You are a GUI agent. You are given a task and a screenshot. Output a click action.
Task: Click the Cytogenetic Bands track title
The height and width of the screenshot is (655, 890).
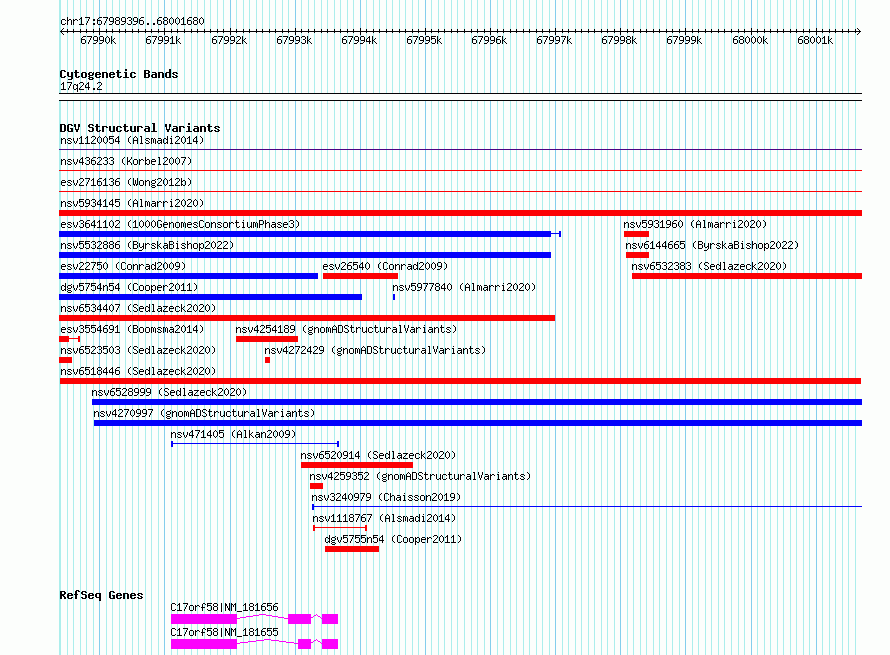point(119,74)
